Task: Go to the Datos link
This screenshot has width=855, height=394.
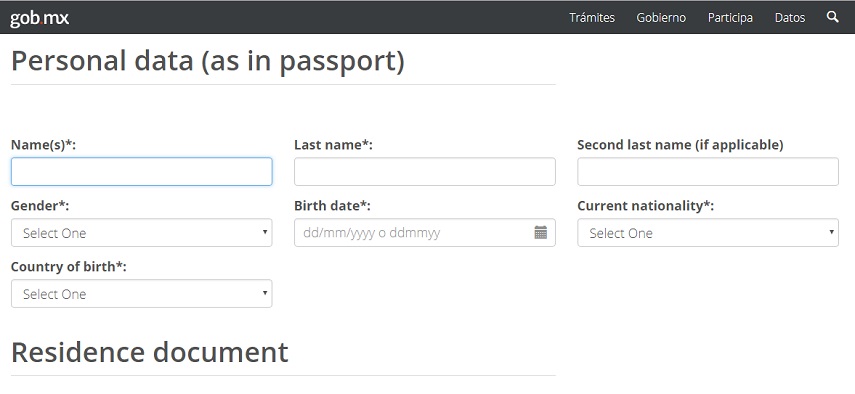Action: 790,17
